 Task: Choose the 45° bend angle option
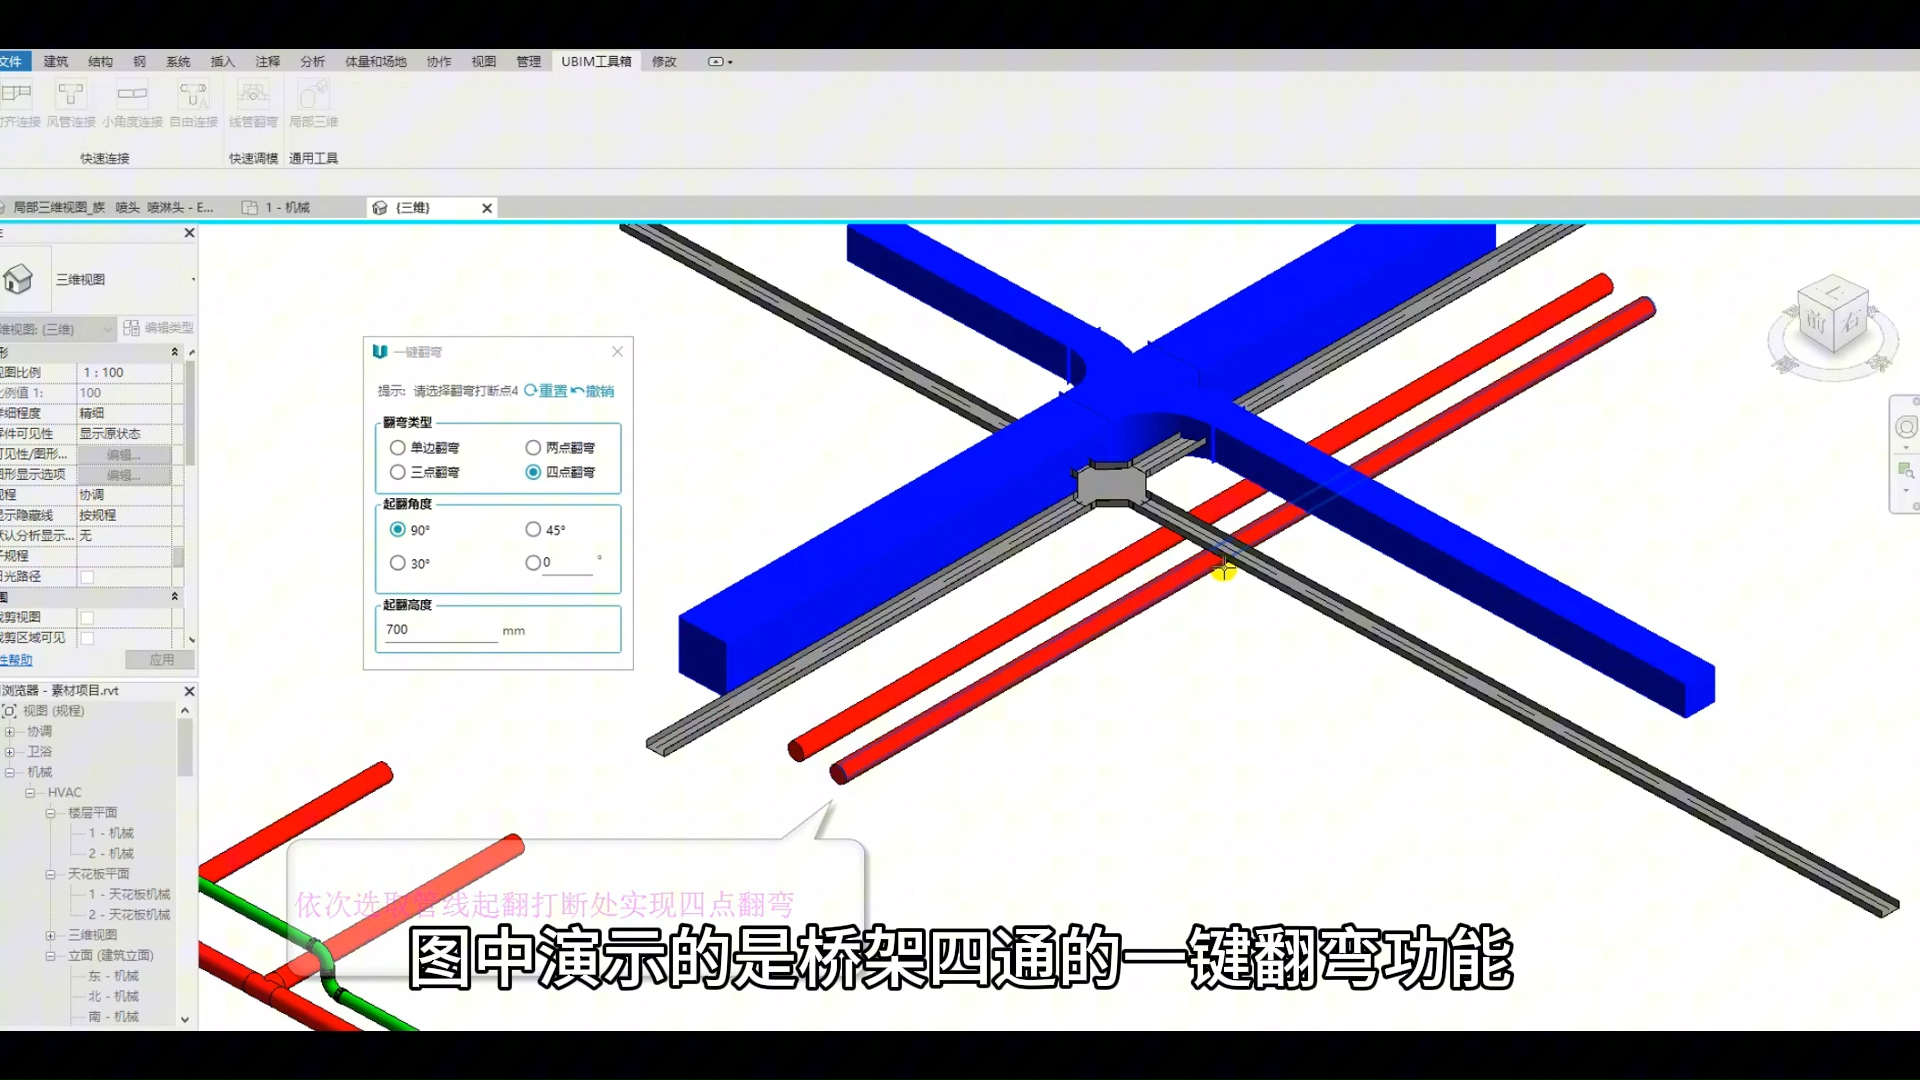(533, 530)
